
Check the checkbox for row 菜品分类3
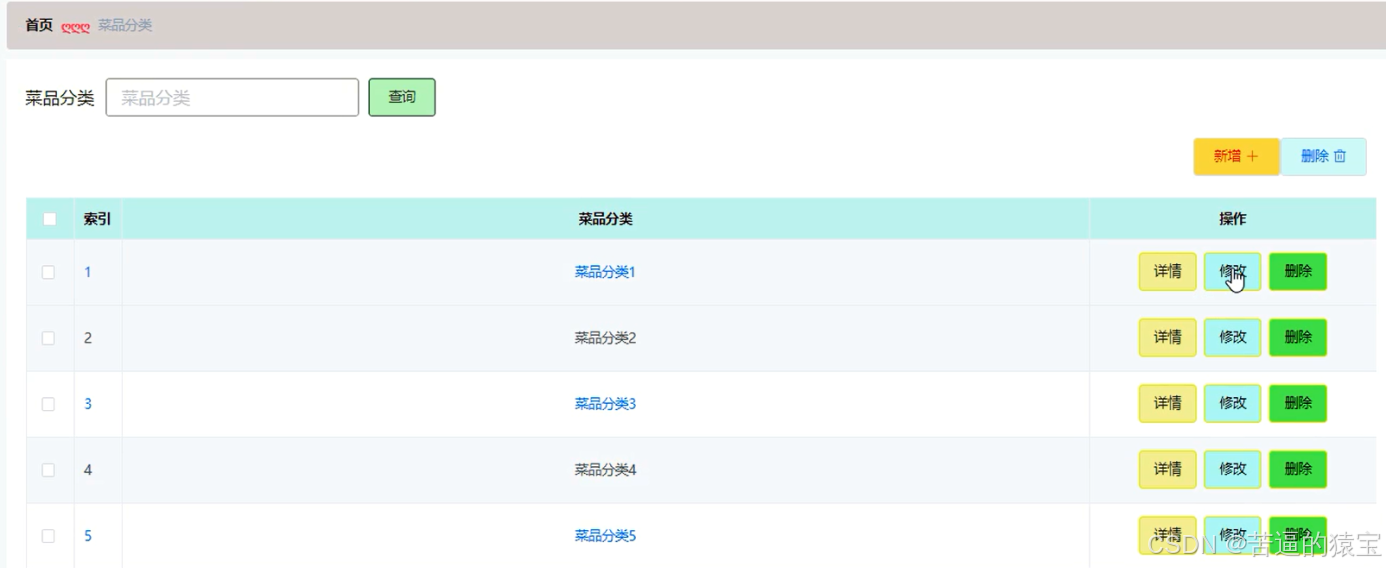(48, 404)
